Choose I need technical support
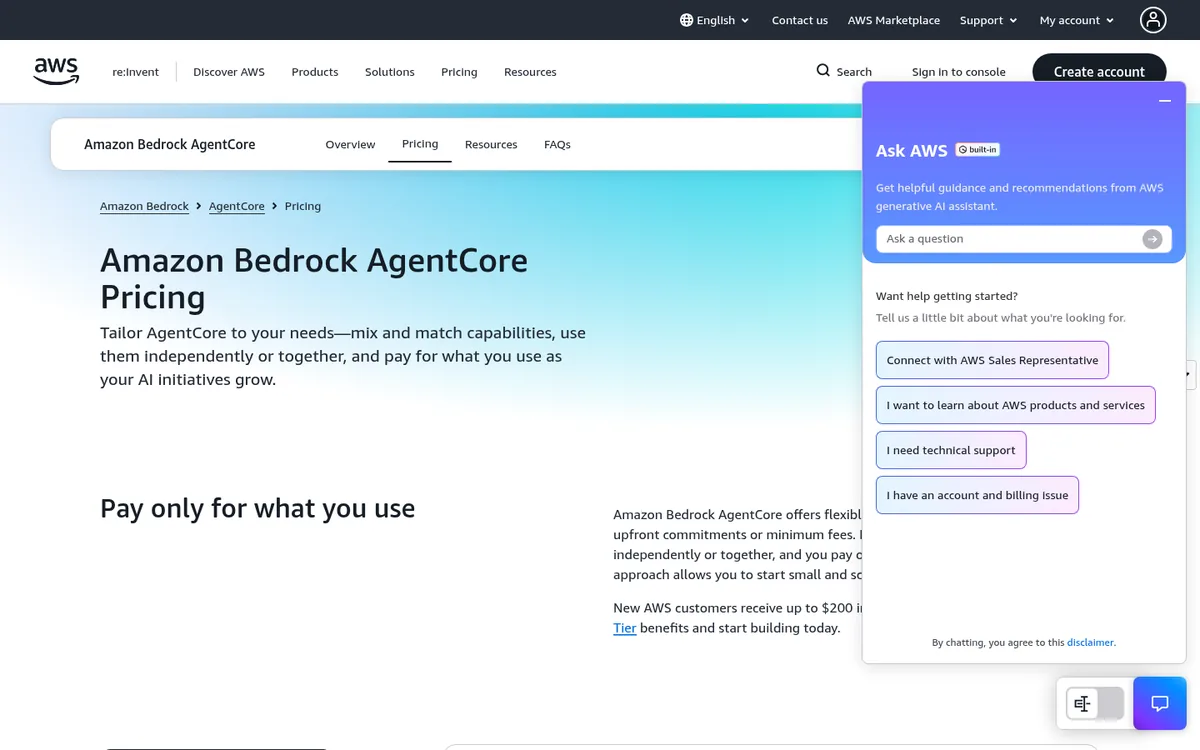The width and height of the screenshot is (1200, 750). (951, 450)
